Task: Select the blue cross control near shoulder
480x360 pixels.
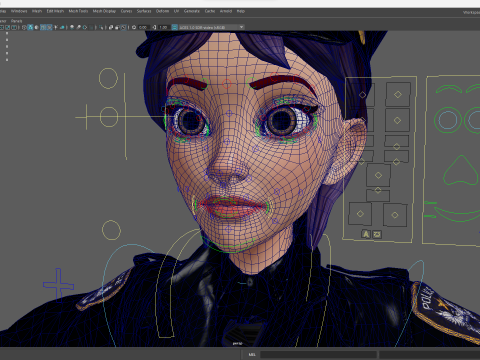Action: [x=58, y=285]
